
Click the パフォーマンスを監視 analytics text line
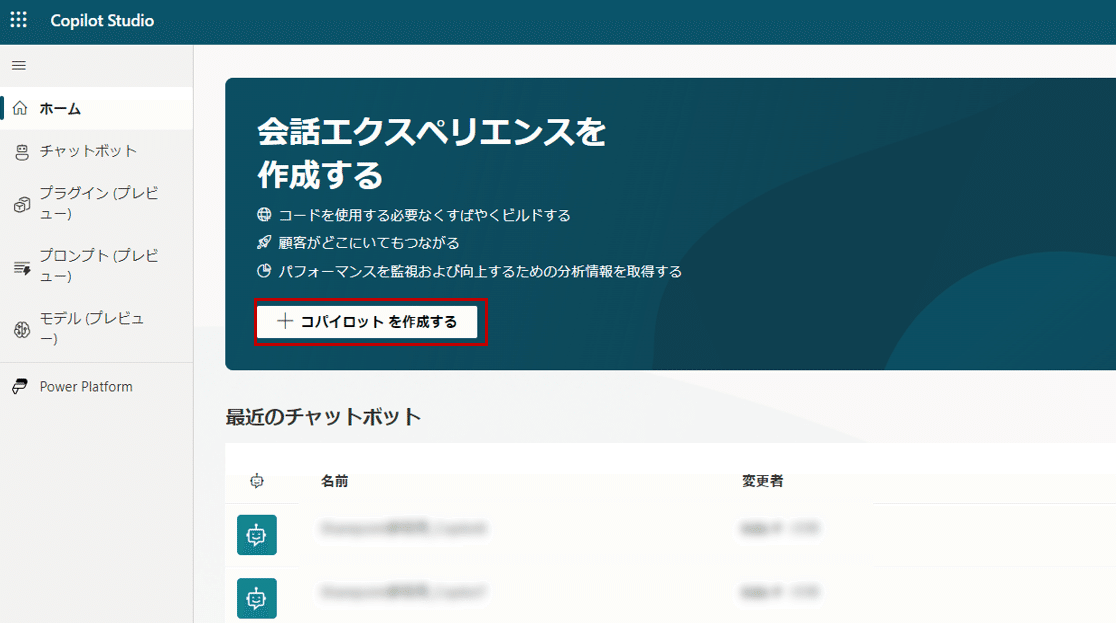click(x=480, y=271)
